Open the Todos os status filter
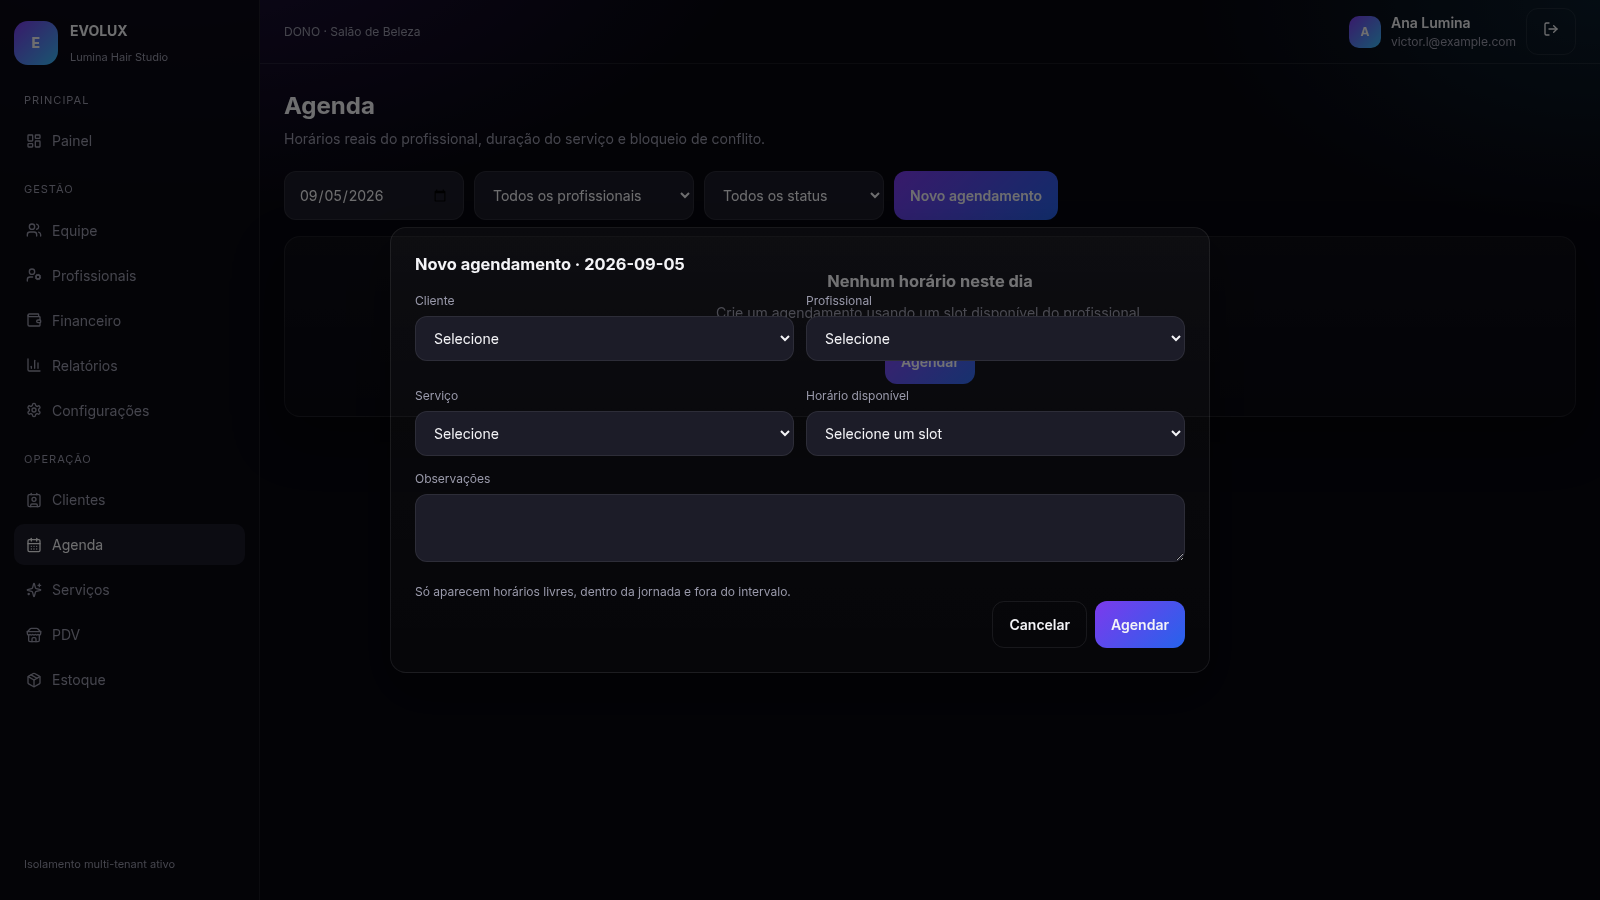Image resolution: width=1600 pixels, height=900 pixels. (794, 196)
